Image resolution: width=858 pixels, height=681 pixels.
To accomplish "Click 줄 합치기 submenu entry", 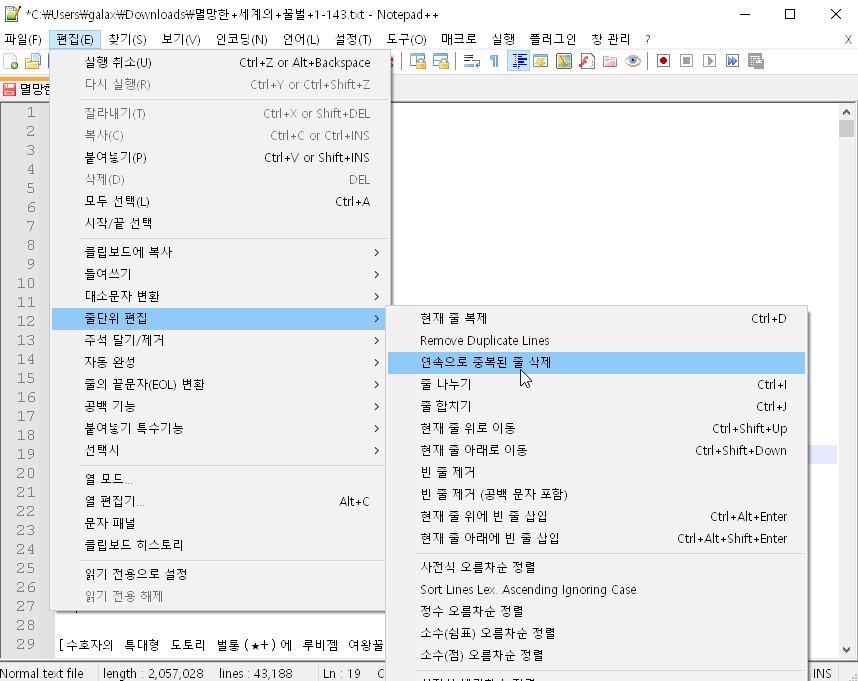I will 596,406.
